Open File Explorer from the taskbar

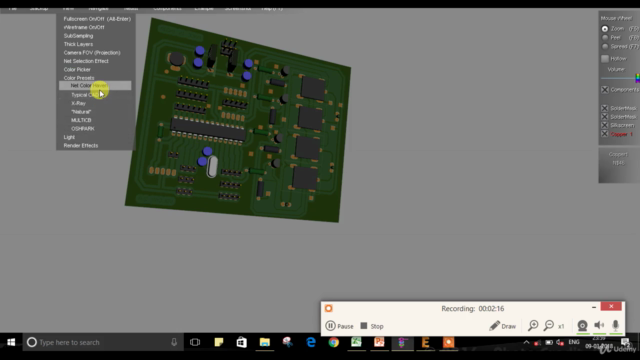(x=264, y=342)
